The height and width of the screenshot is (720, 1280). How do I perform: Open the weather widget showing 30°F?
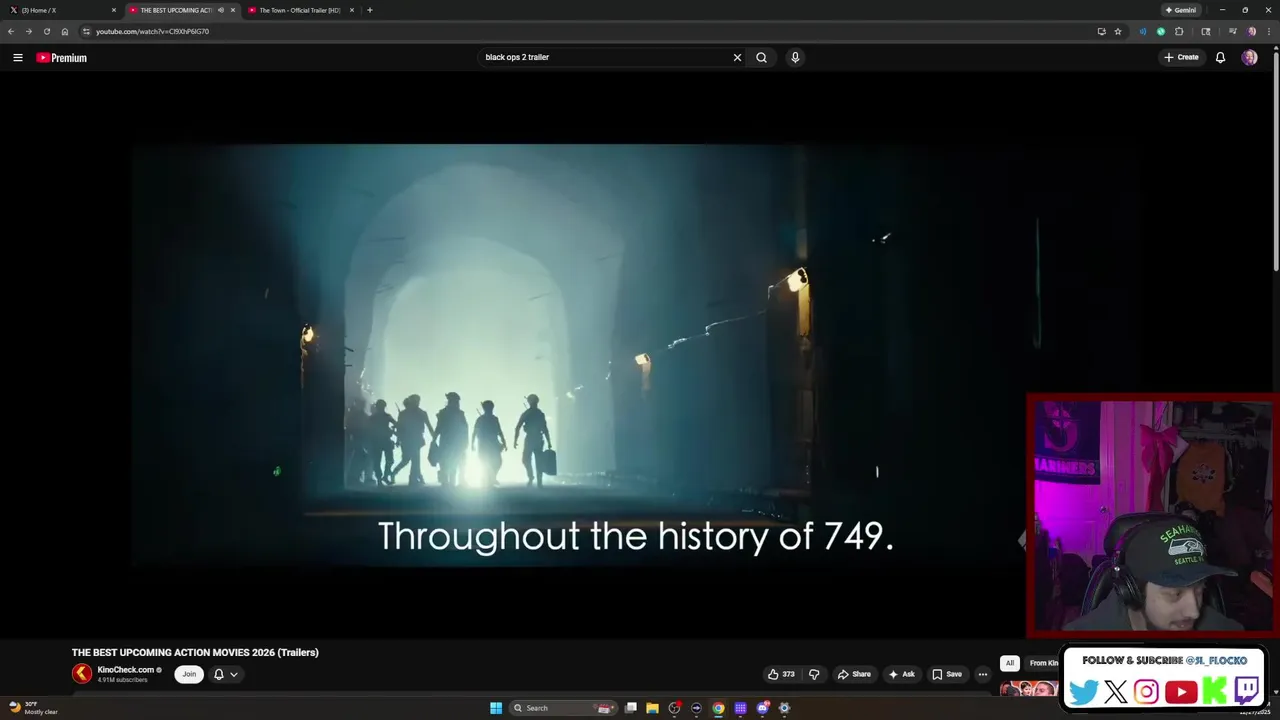[x=34, y=708]
